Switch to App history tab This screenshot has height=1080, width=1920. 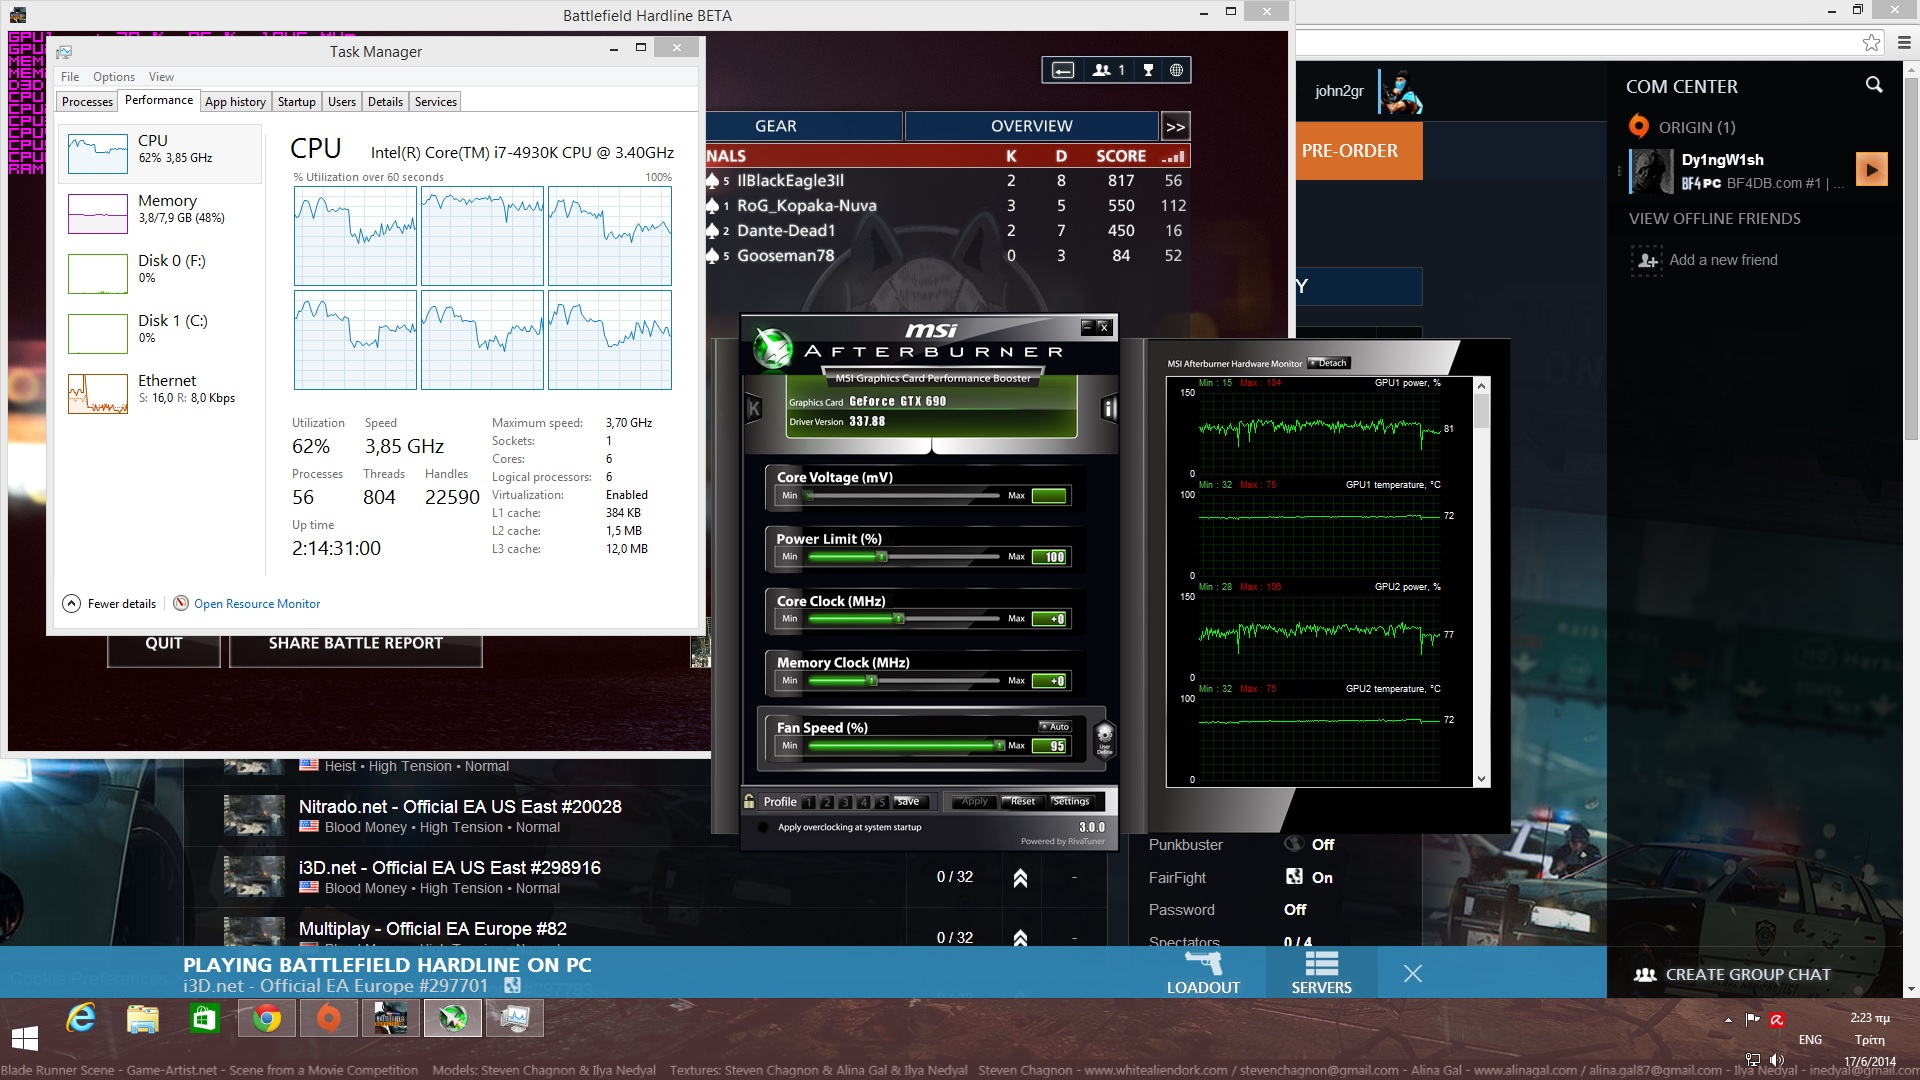pos(235,102)
